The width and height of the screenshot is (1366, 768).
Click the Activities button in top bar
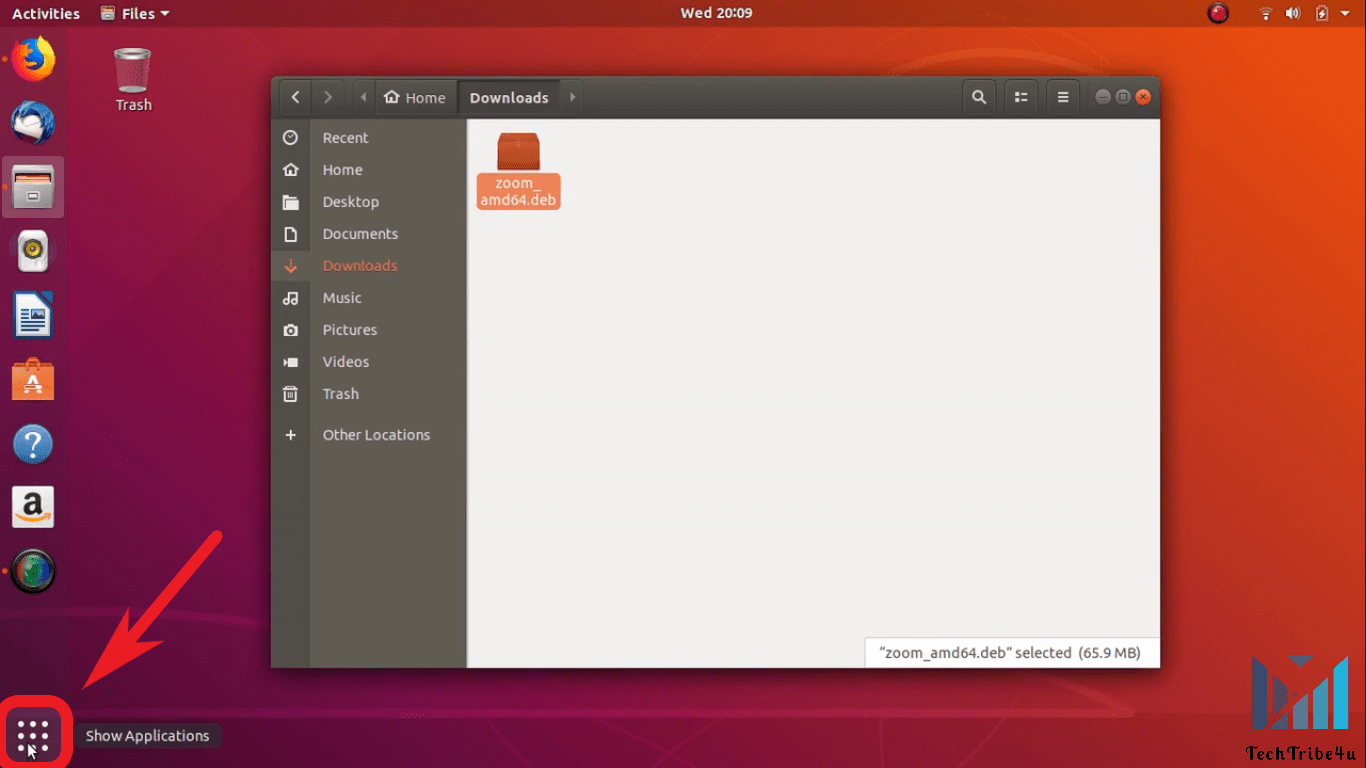coord(46,13)
